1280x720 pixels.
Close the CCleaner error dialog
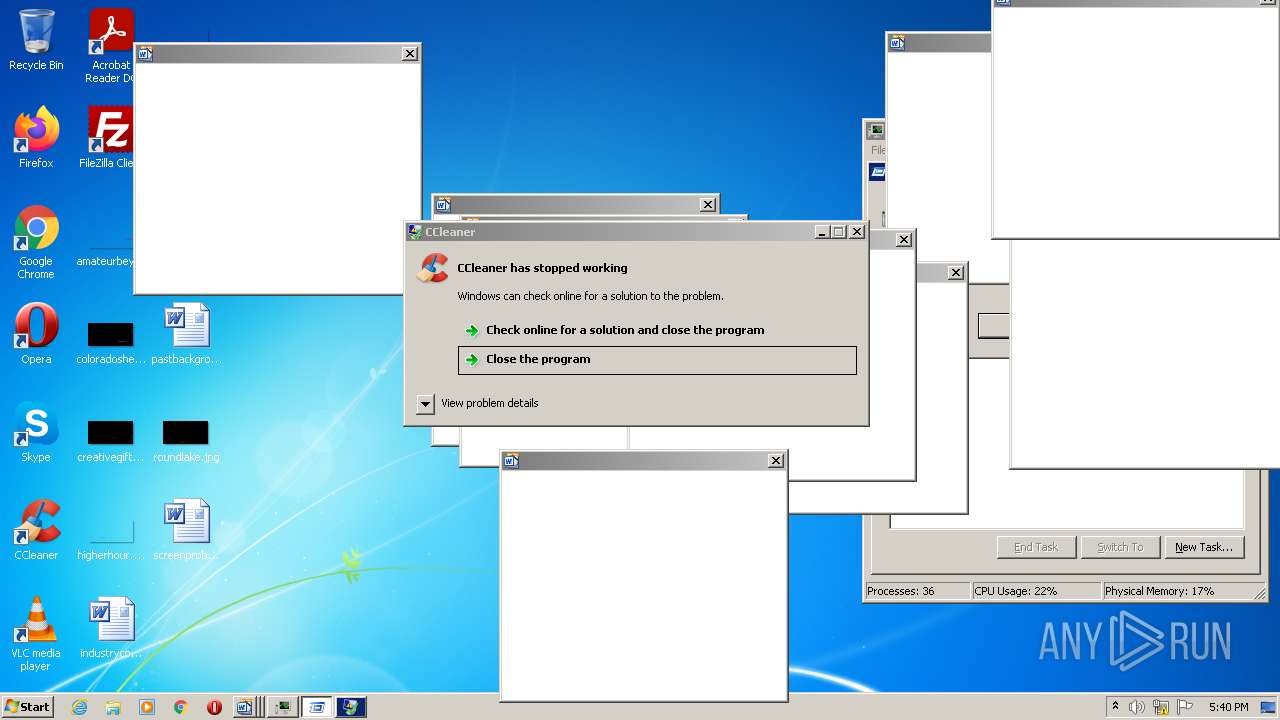(x=857, y=232)
